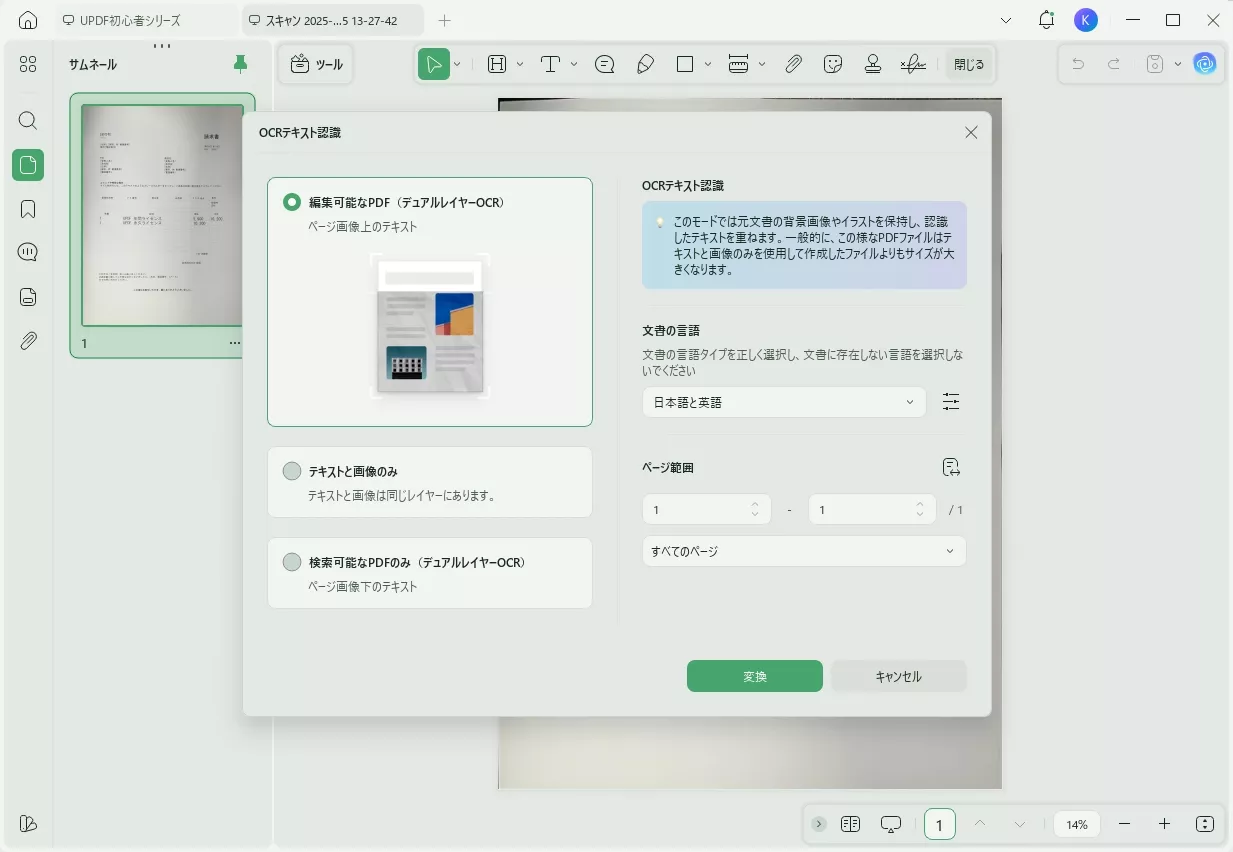Click the undo arrow
Image resolution: width=1233 pixels, height=852 pixels.
click(1078, 64)
